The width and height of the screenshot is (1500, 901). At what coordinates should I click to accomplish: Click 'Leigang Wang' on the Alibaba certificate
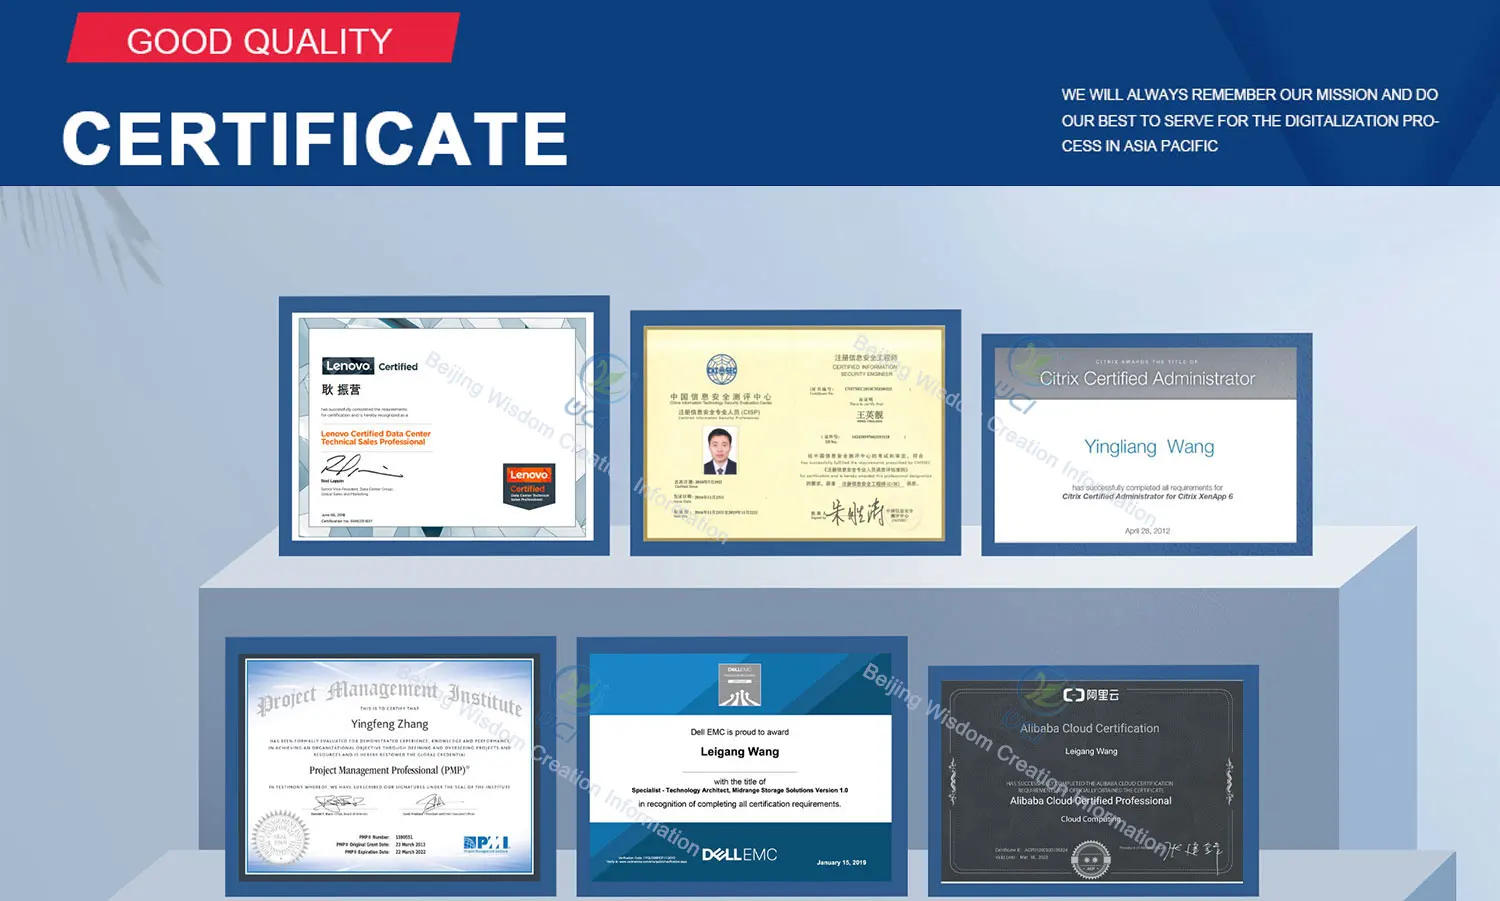[x=1091, y=751]
